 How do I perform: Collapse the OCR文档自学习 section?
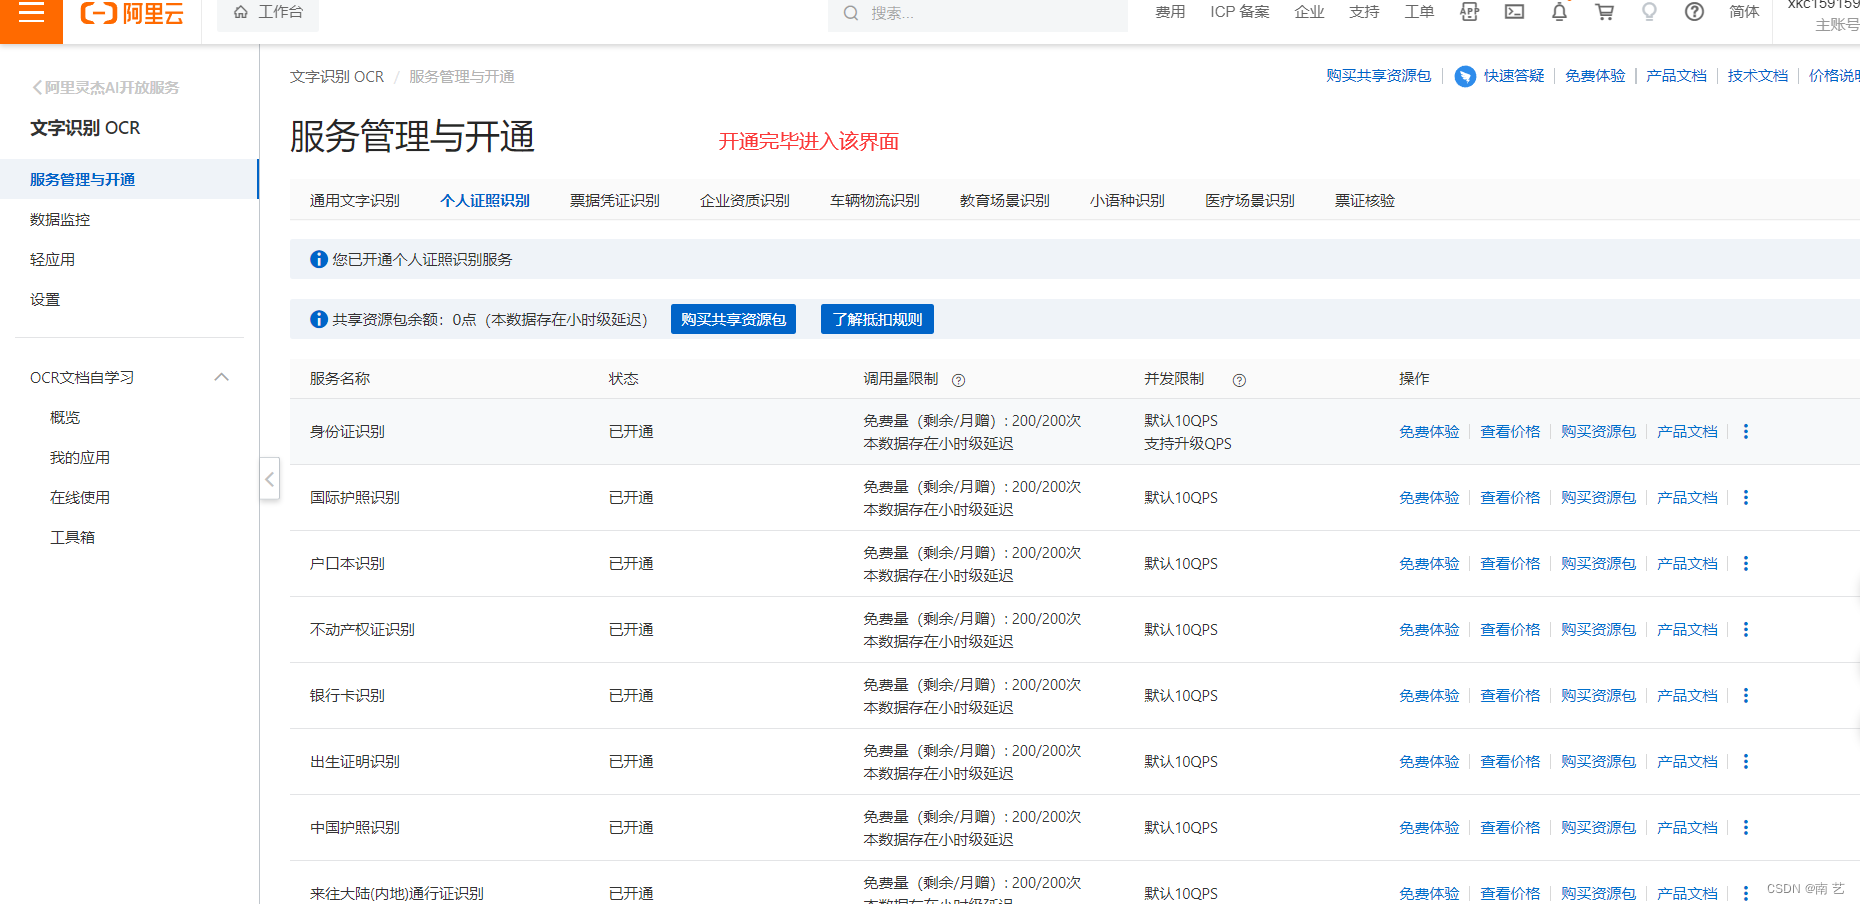pos(222,377)
